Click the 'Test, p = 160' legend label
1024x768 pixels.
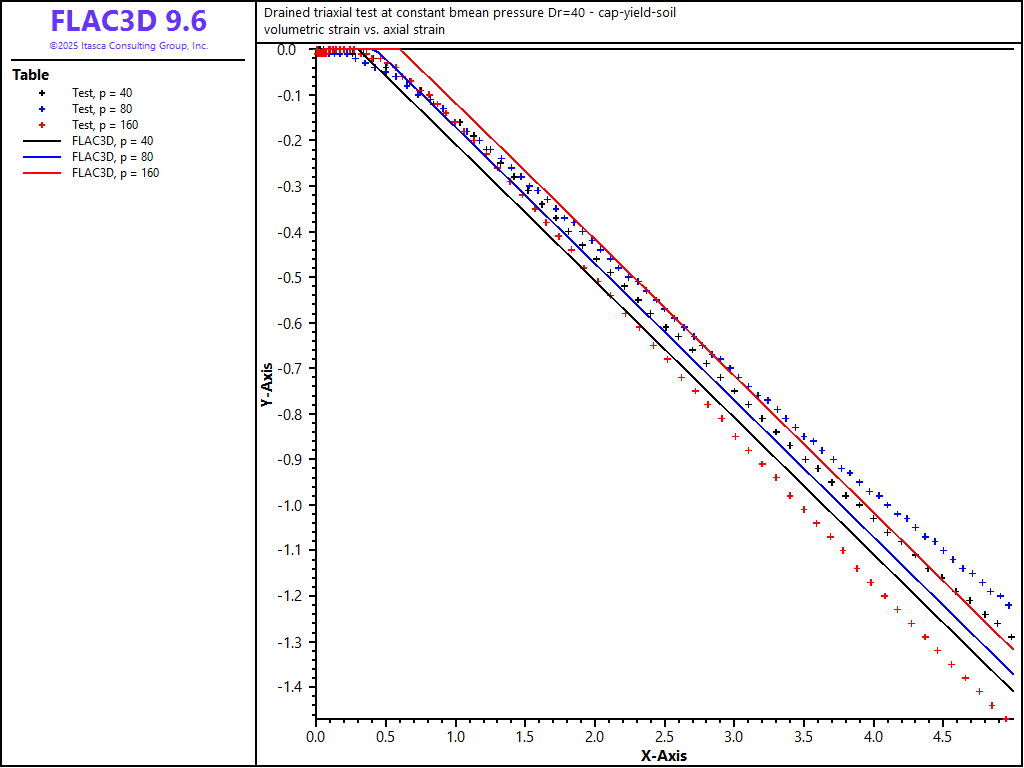[105, 125]
